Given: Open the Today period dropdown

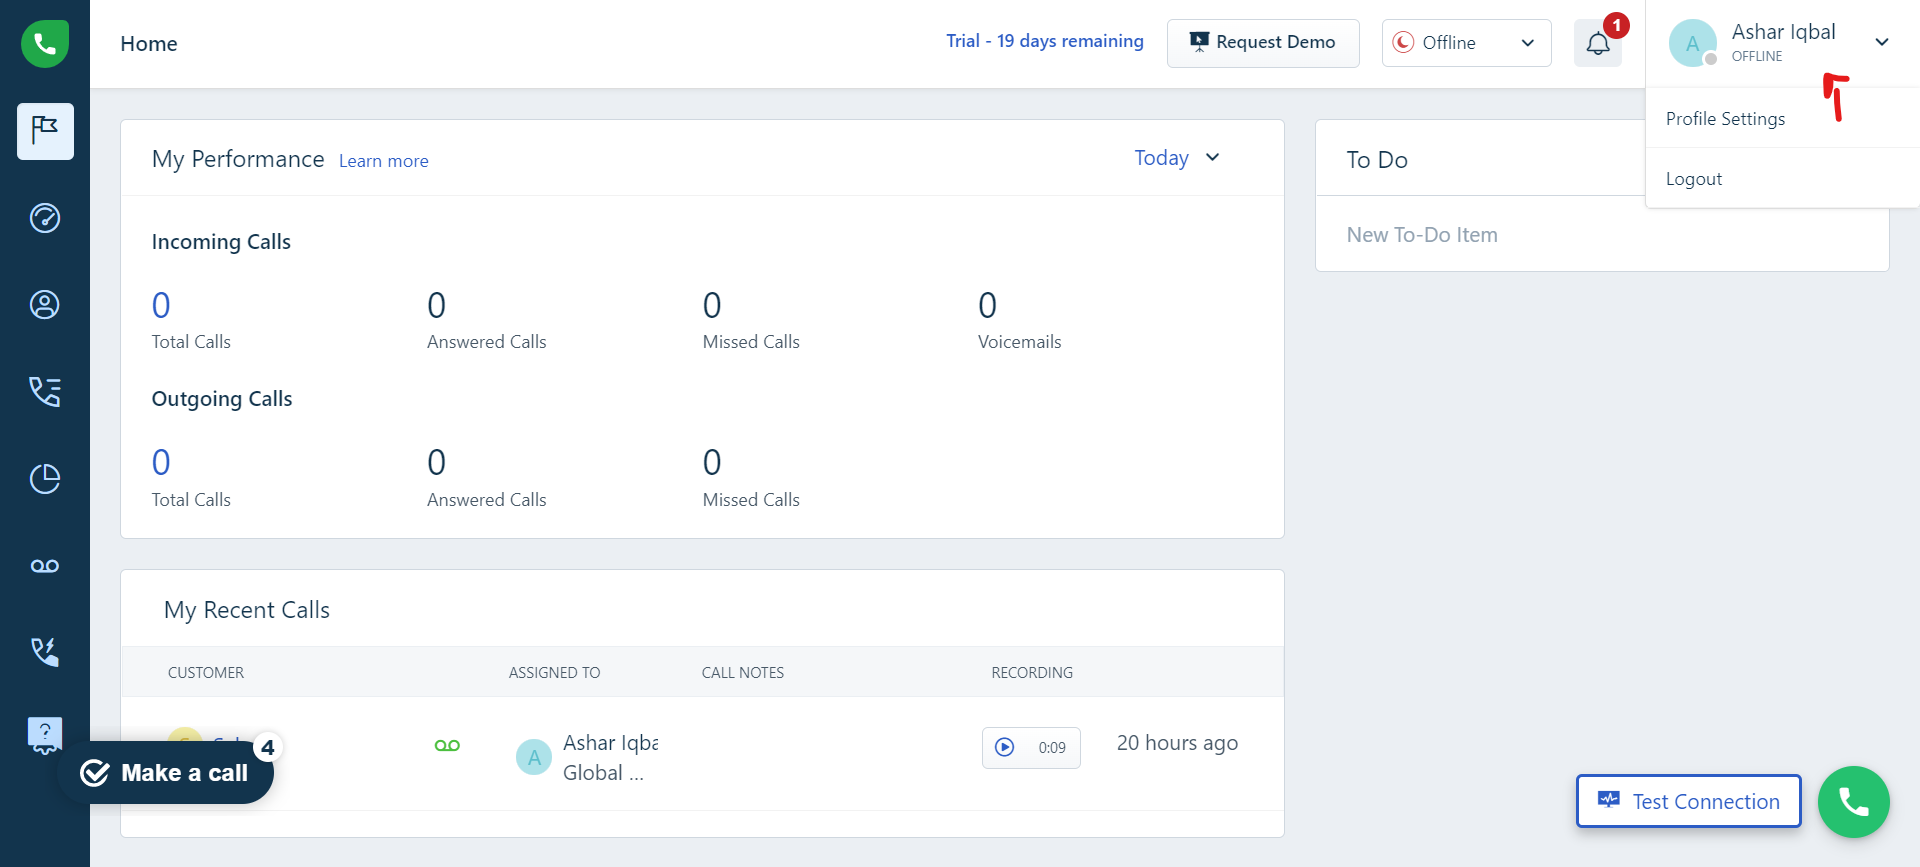Looking at the screenshot, I should click(x=1177, y=158).
